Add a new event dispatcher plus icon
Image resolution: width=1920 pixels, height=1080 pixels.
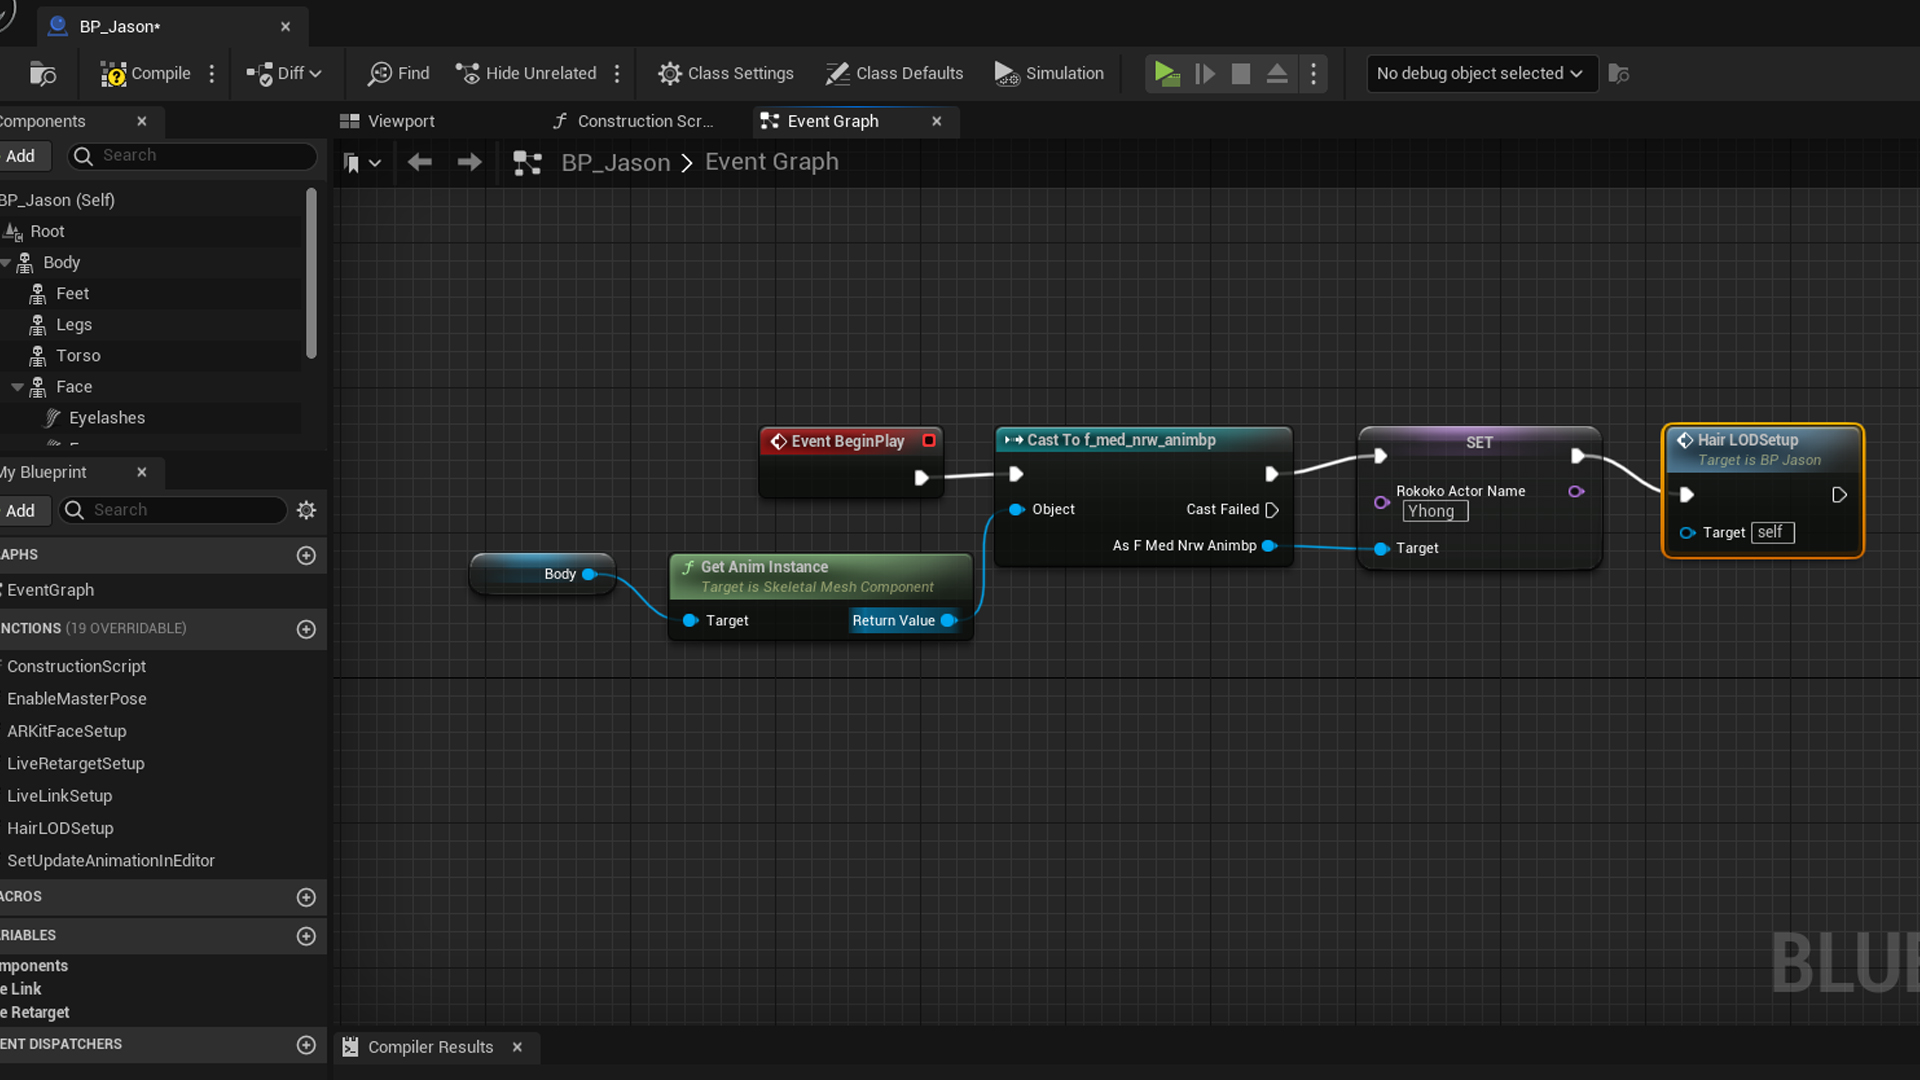[x=306, y=1044]
